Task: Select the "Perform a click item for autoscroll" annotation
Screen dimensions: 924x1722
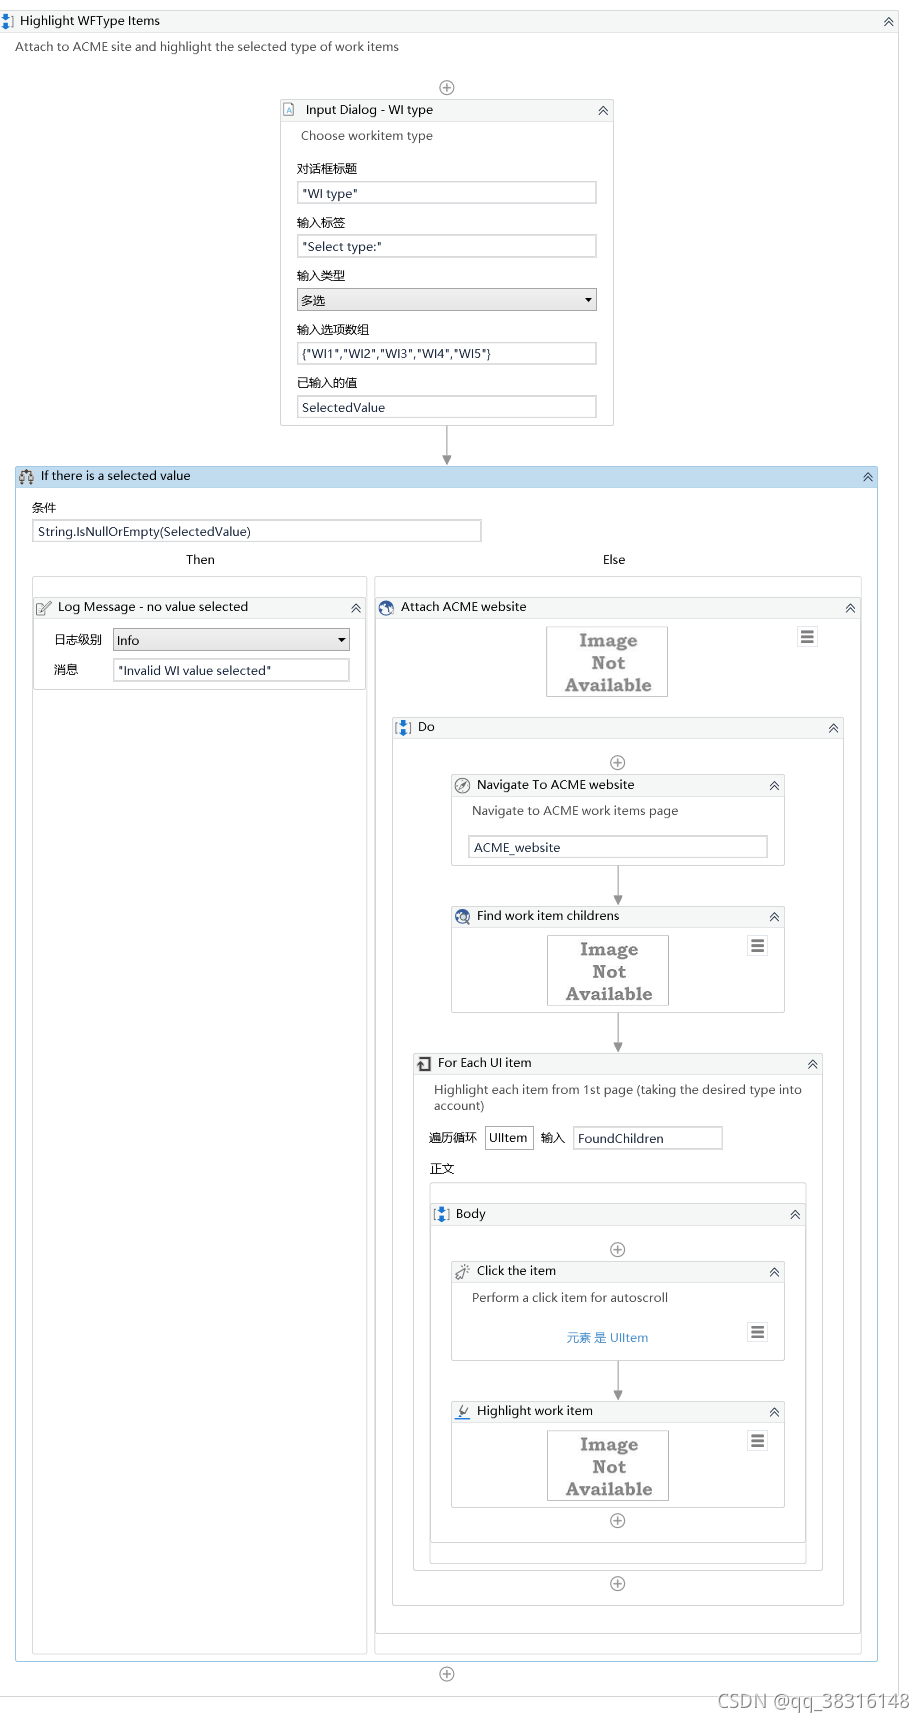Action: tap(570, 1298)
